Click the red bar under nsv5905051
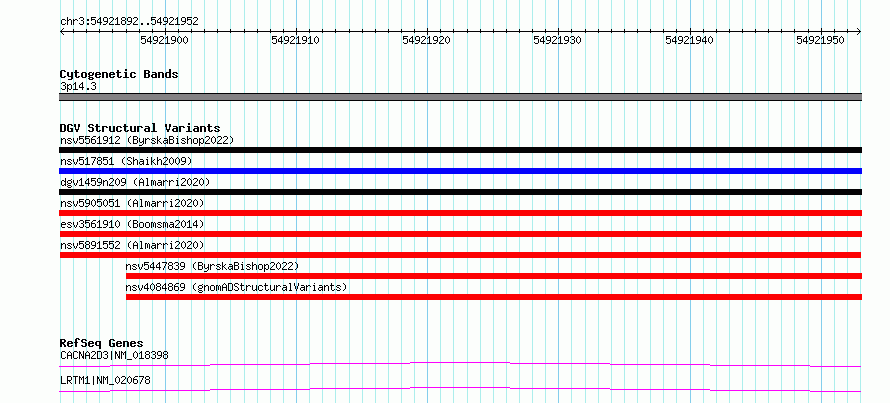Image resolution: width=890 pixels, height=403 pixels. (460, 213)
